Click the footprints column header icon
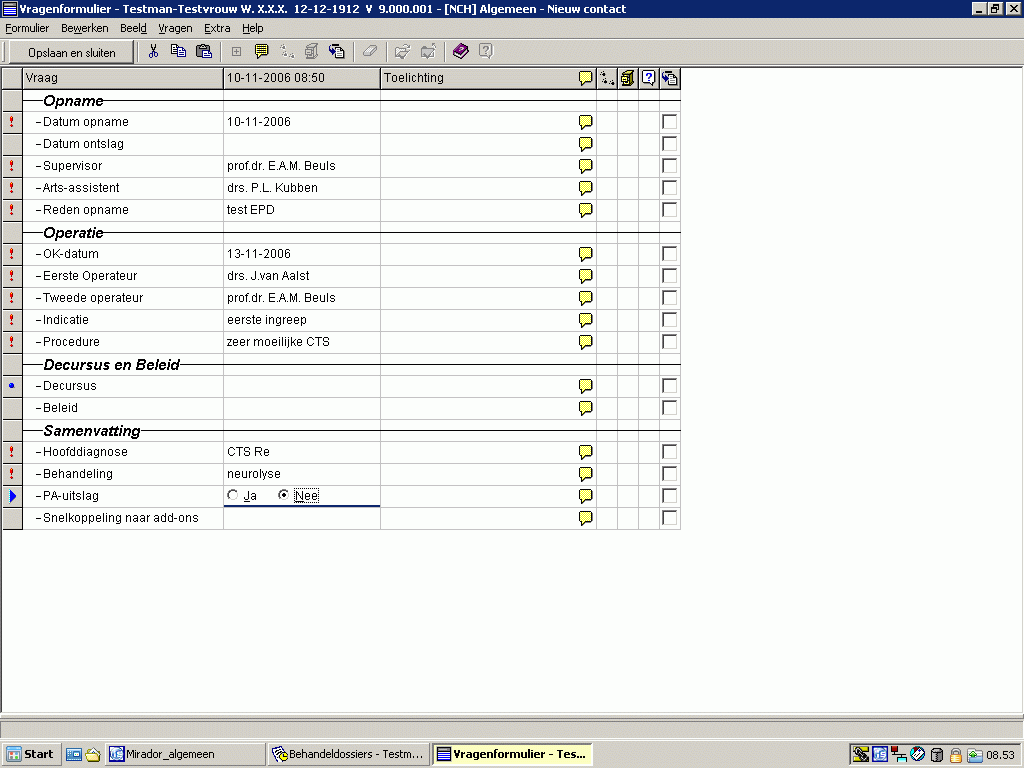The height and width of the screenshot is (768, 1024). (x=607, y=78)
